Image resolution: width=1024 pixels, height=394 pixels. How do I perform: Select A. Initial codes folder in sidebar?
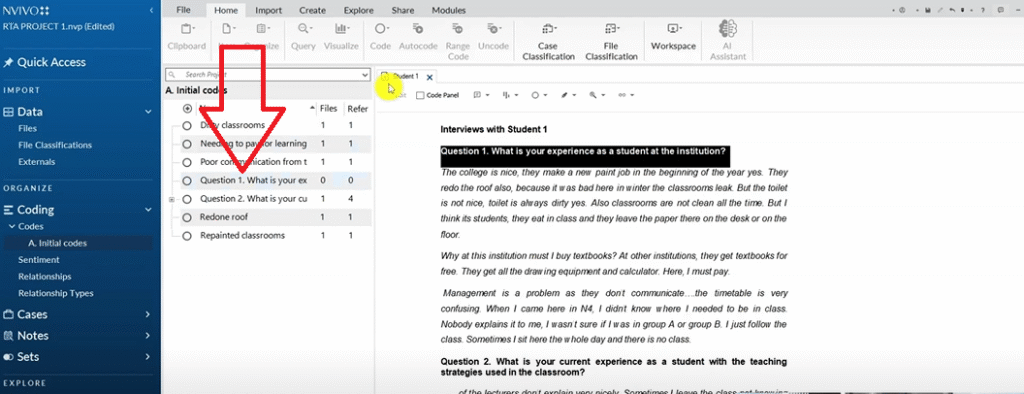click(57, 243)
